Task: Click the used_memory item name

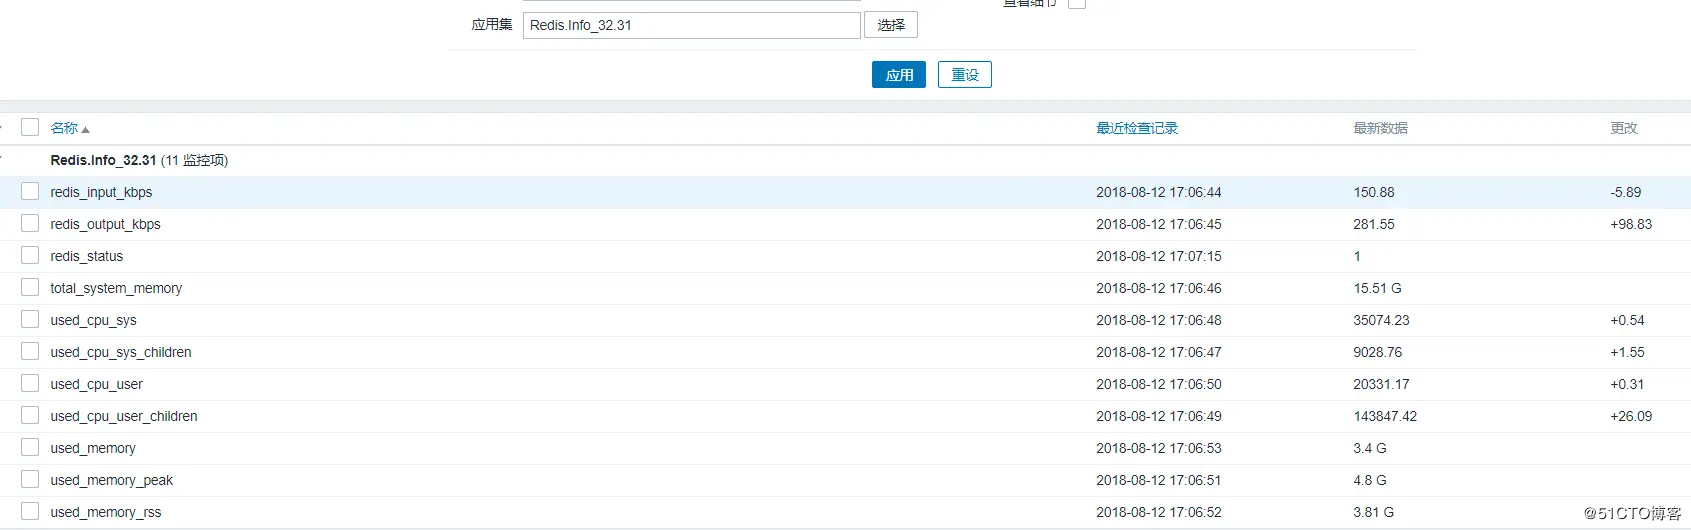Action: click(x=93, y=448)
